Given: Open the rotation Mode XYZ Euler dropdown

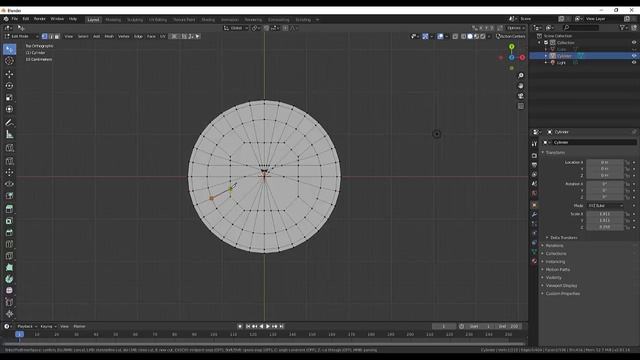Looking at the screenshot, I should click(x=606, y=206).
